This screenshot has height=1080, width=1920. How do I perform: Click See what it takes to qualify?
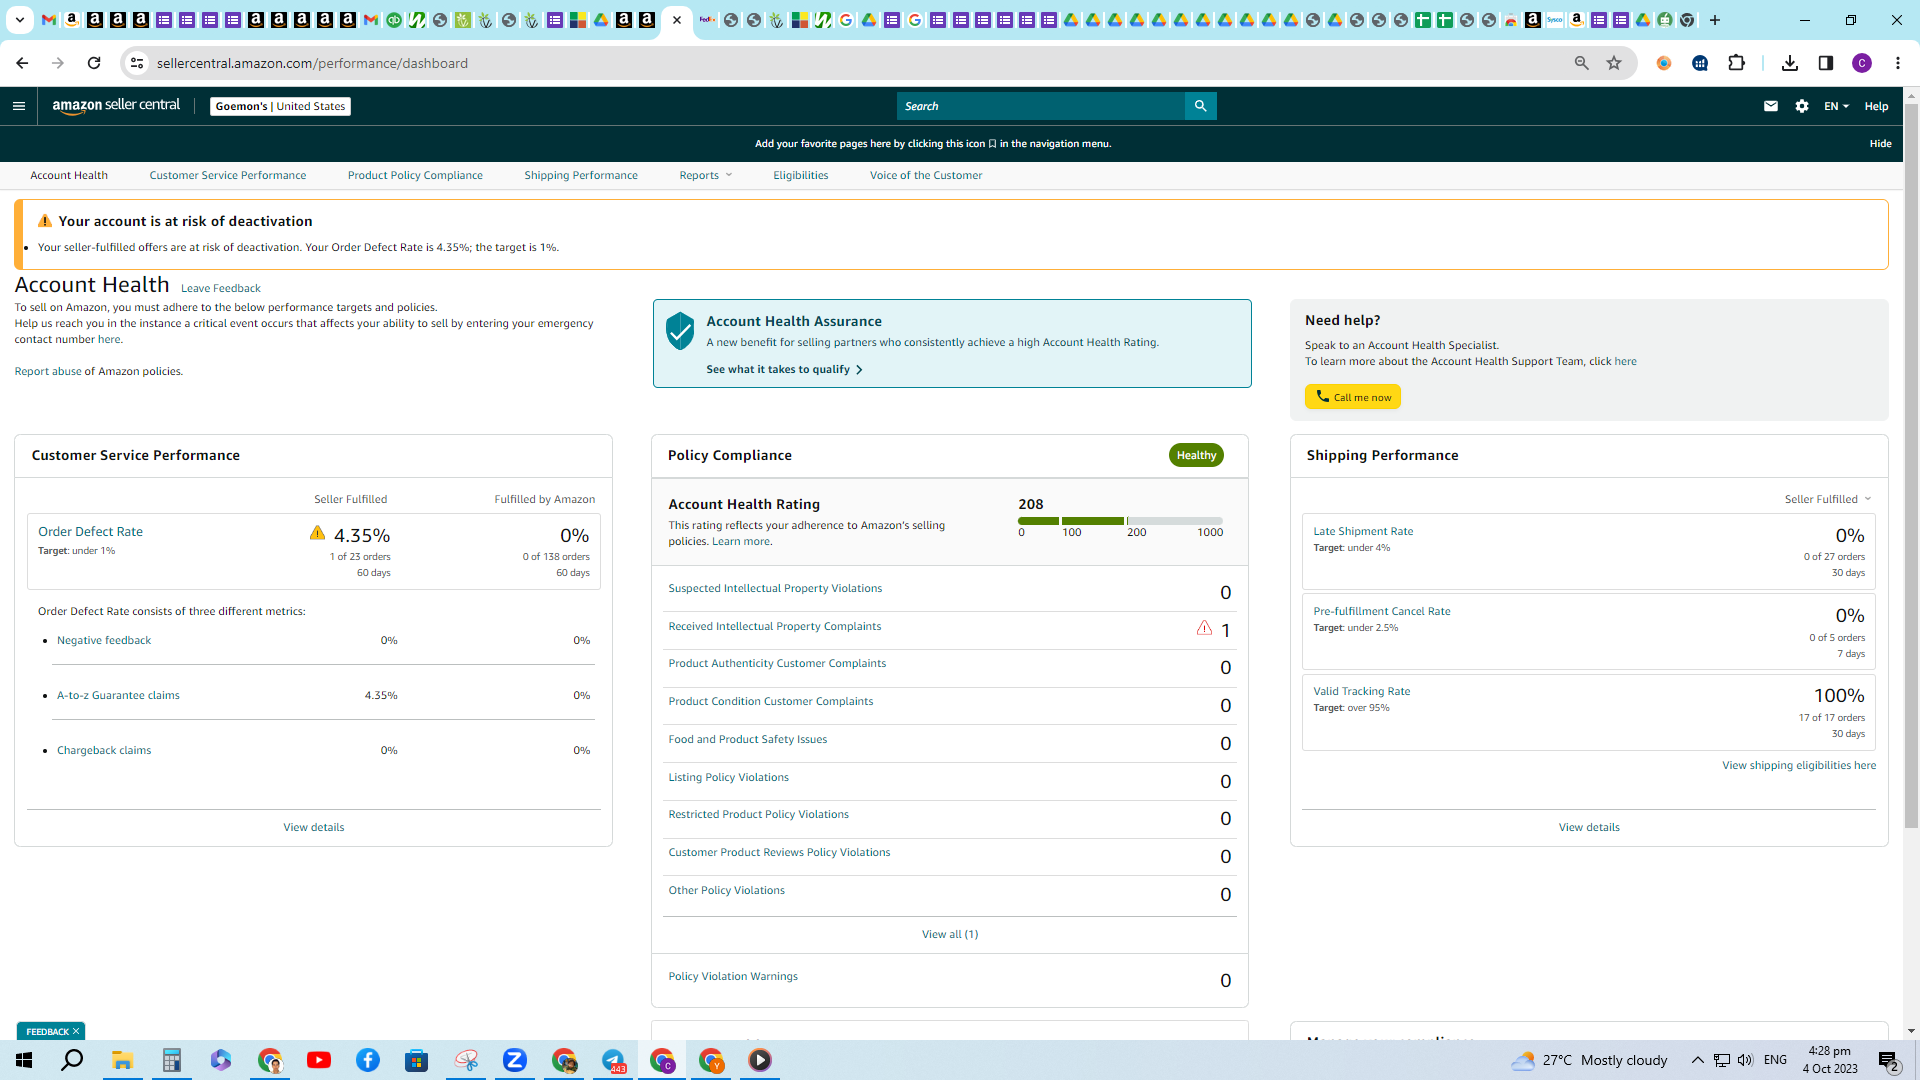pyautogui.click(x=784, y=370)
